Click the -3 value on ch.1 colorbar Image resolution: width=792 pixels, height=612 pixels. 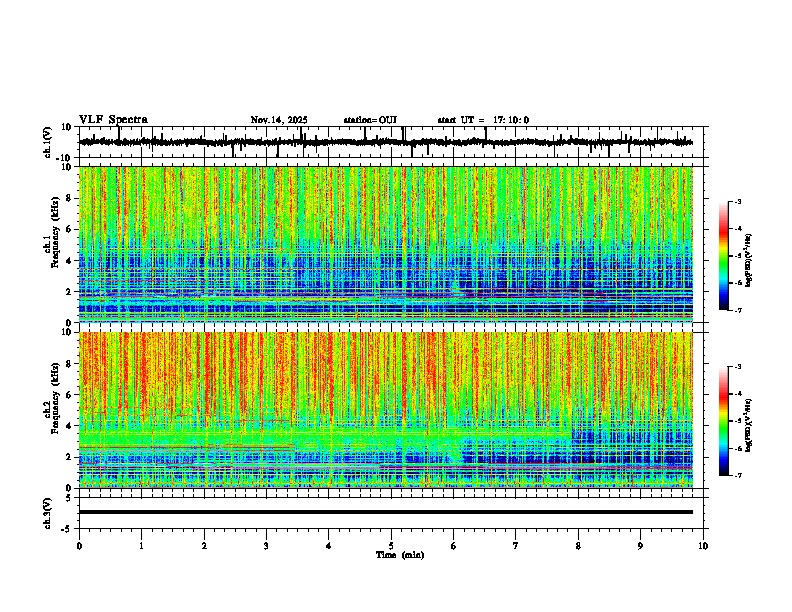pyautogui.click(x=738, y=202)
